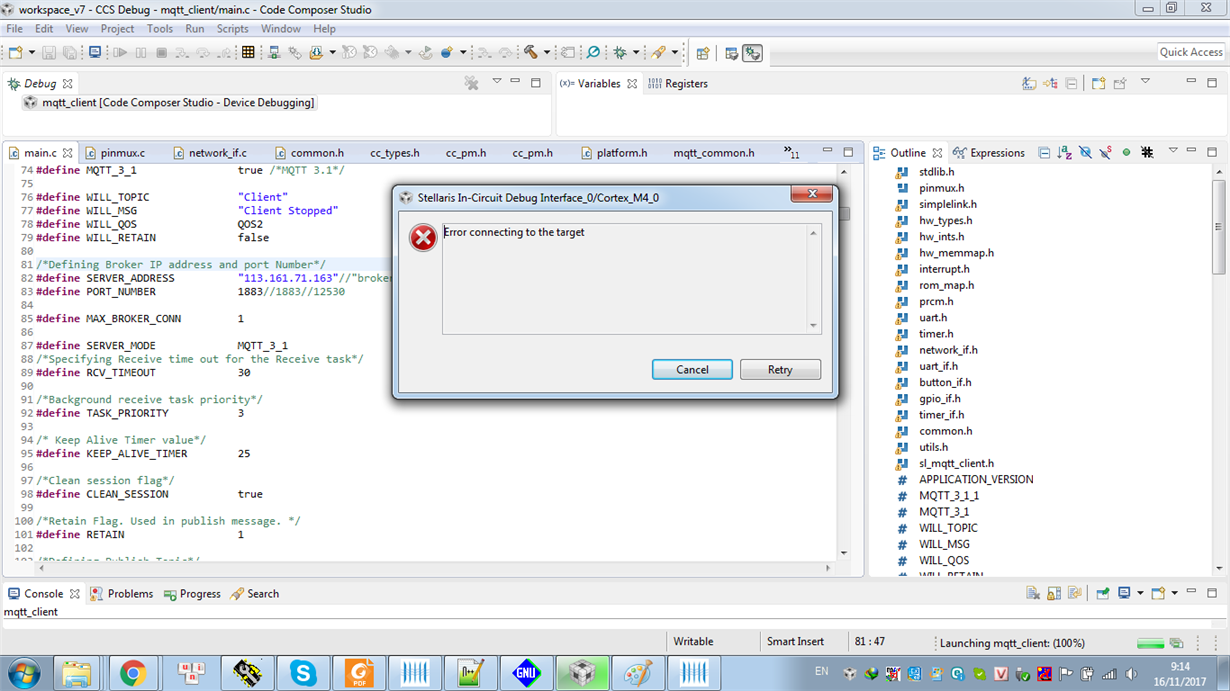Click Retry in the error dialog
1230x691 pixels.
(780, 370)
